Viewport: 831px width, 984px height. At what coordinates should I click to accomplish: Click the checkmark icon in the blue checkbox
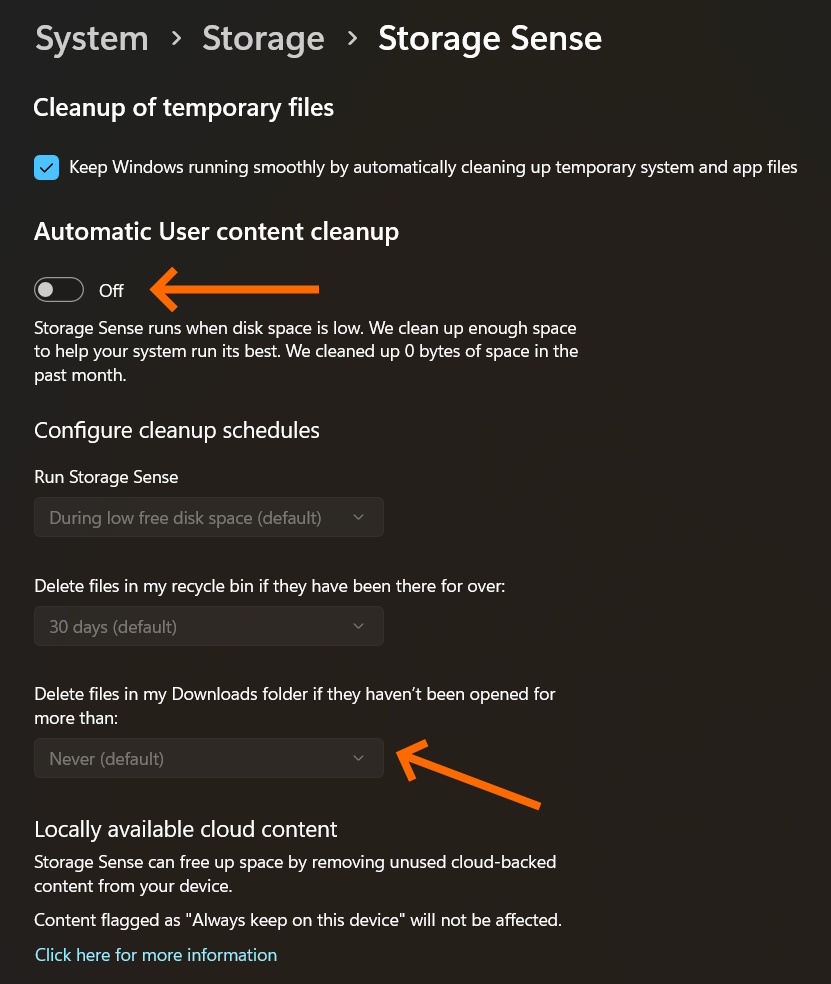[46, 167]
